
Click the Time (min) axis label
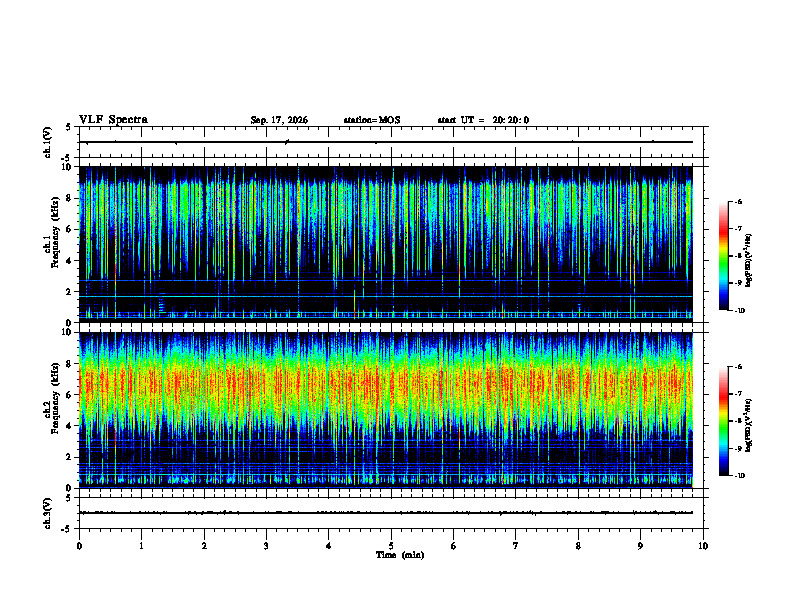click(400, 555)
